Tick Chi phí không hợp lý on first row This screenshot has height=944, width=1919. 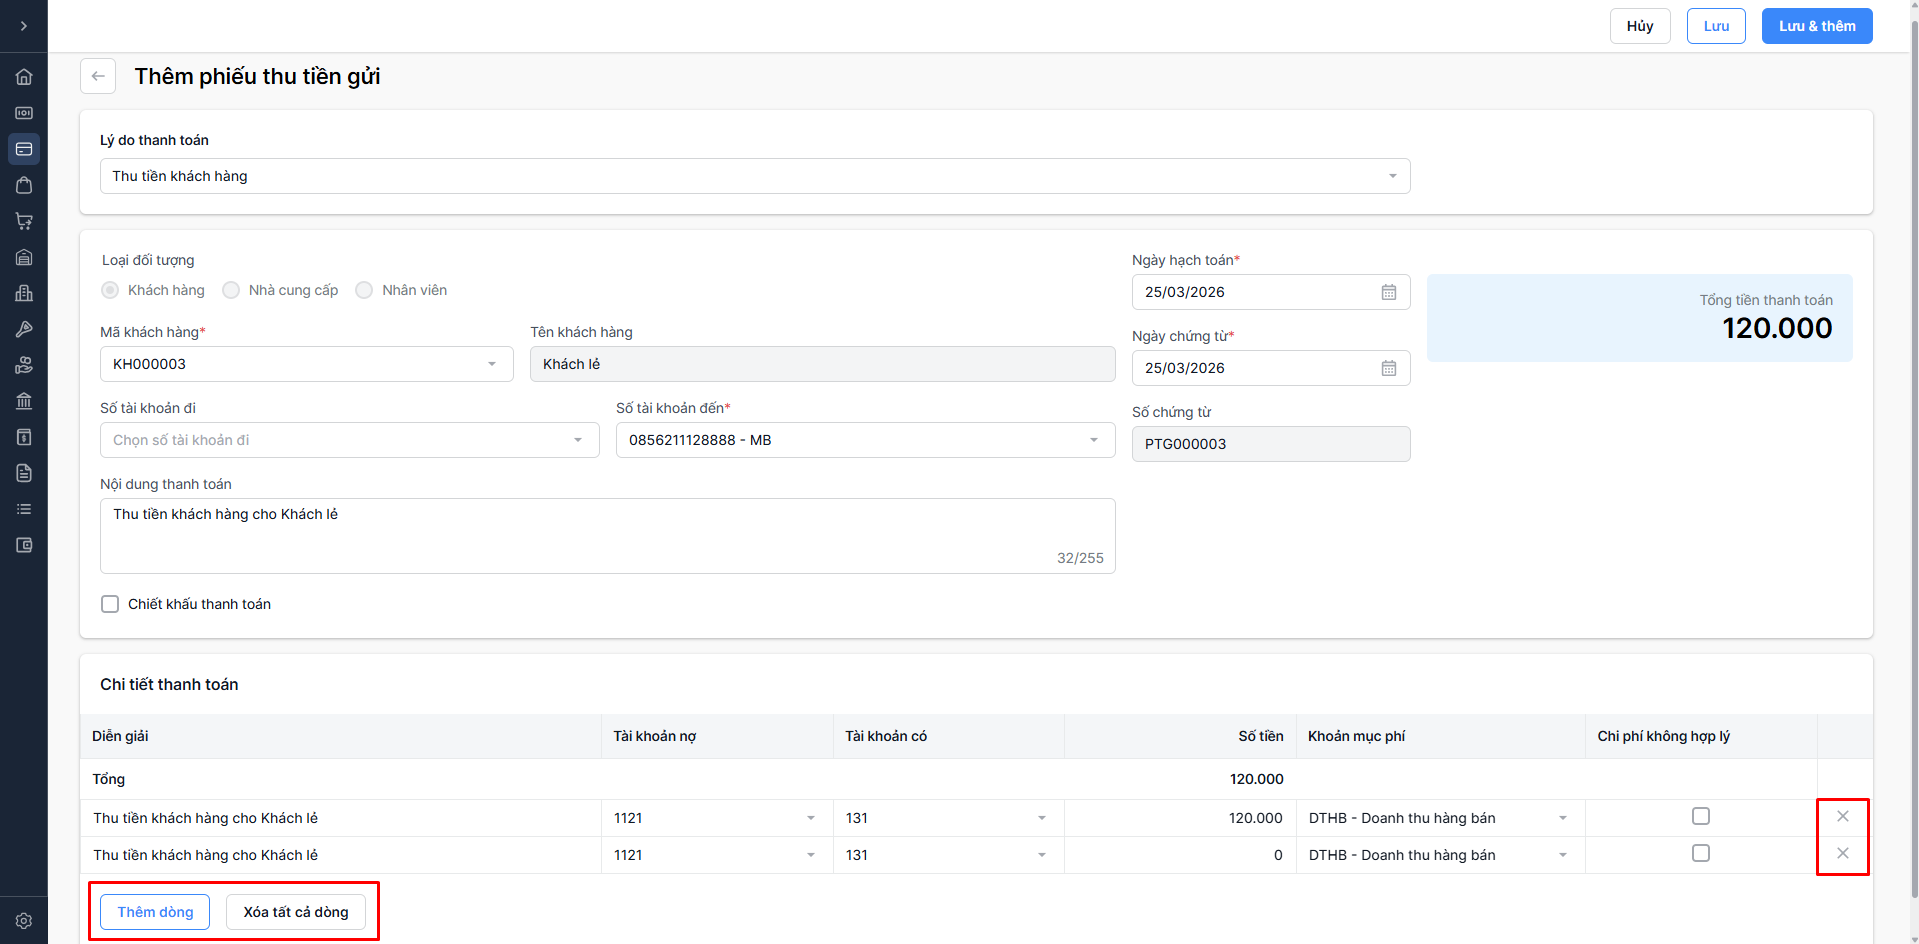tap(1700, 817)
